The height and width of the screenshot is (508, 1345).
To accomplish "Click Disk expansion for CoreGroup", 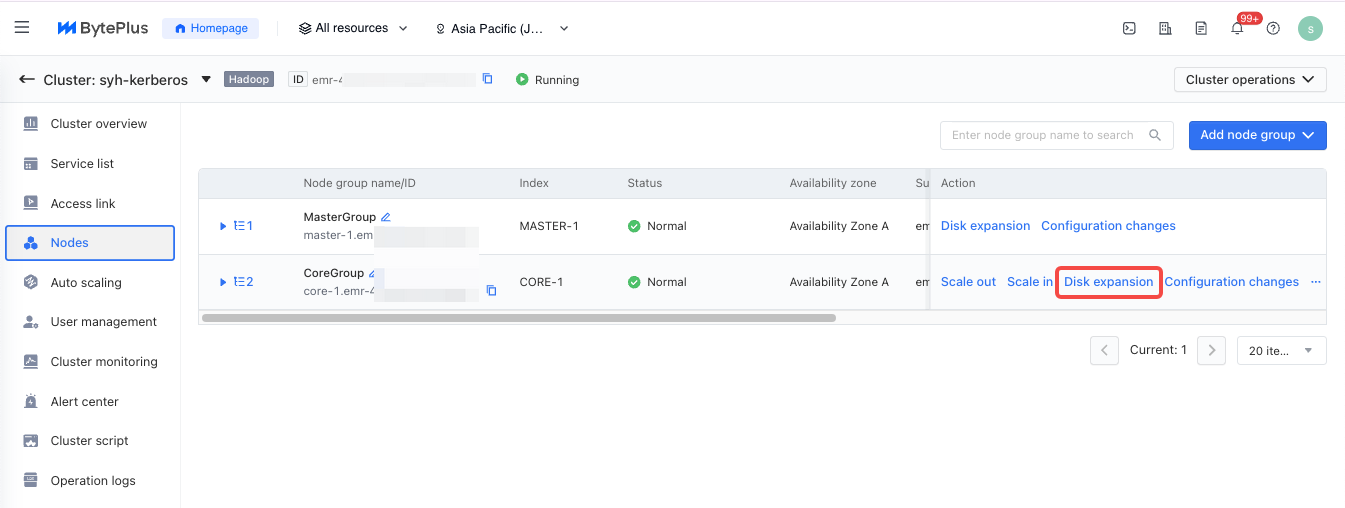I will [1108, 282].
